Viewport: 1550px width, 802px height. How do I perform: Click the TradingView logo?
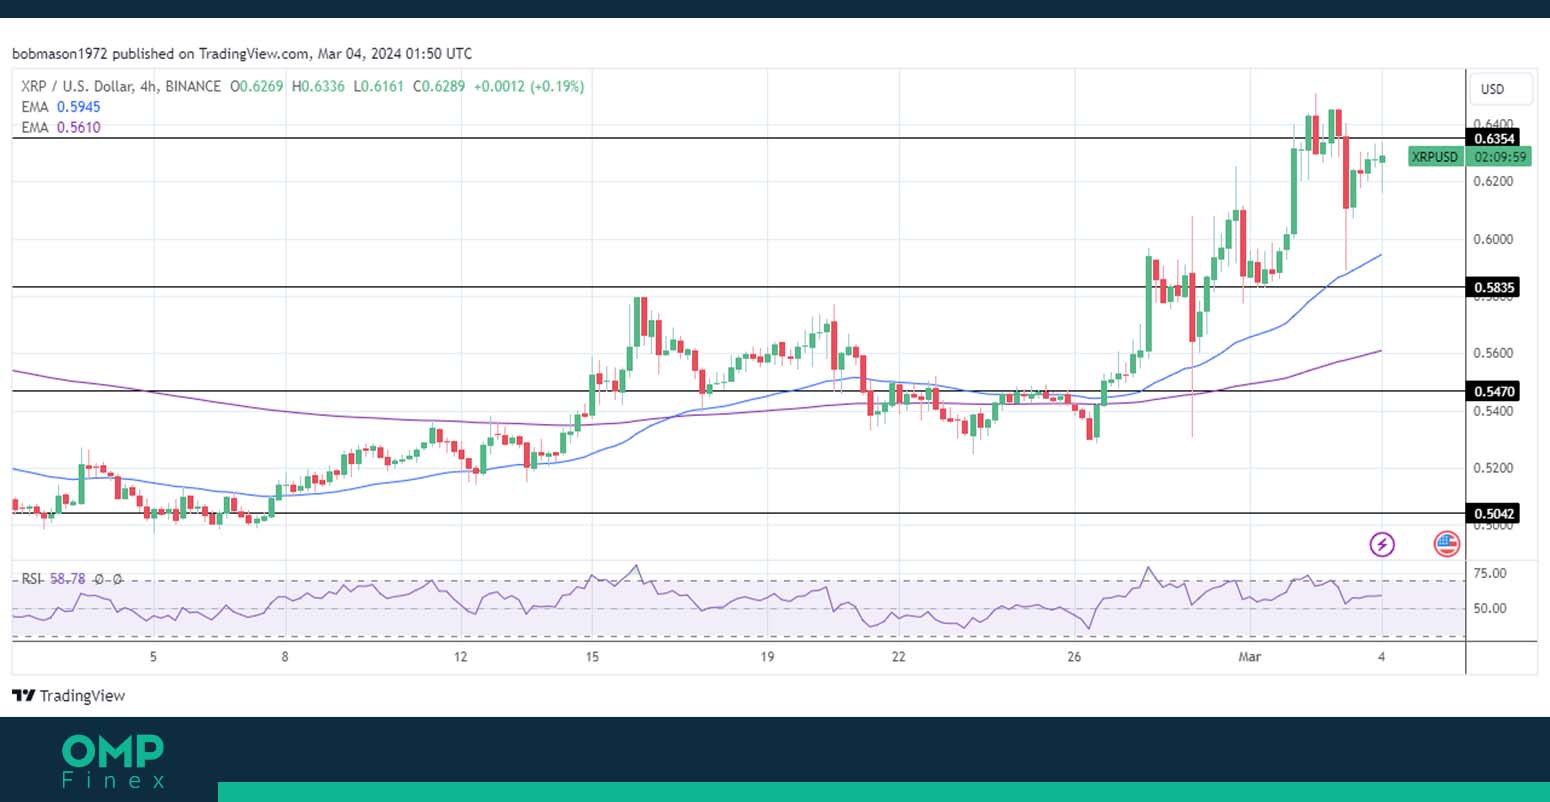tap(69, 696)
